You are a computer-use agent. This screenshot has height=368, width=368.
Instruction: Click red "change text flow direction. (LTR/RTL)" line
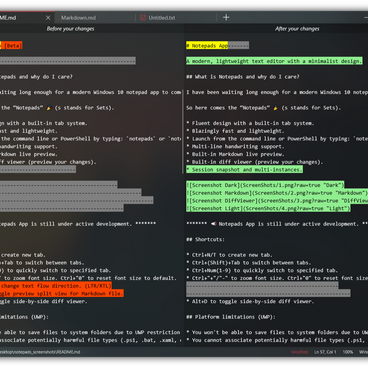(x=56, y=286)
